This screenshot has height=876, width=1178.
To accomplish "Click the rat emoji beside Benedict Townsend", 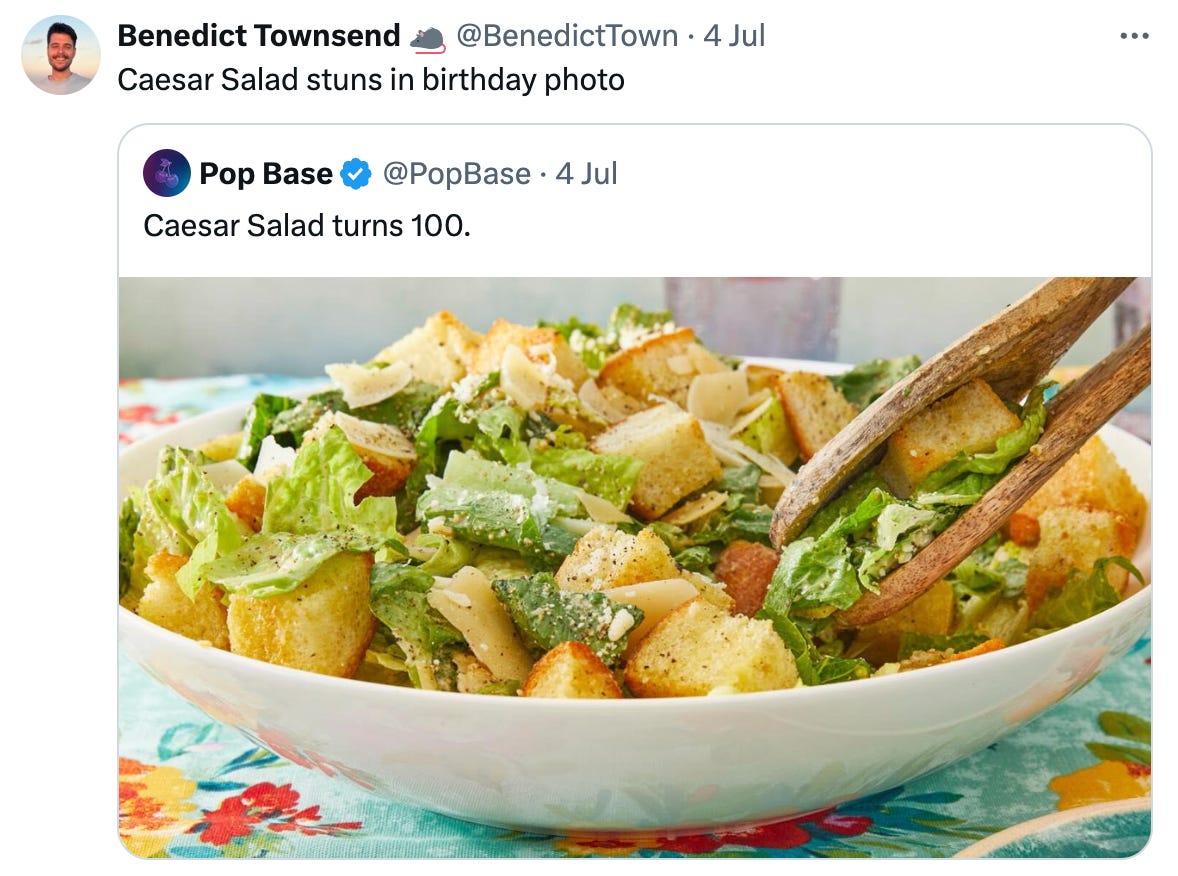I will 427,38.
